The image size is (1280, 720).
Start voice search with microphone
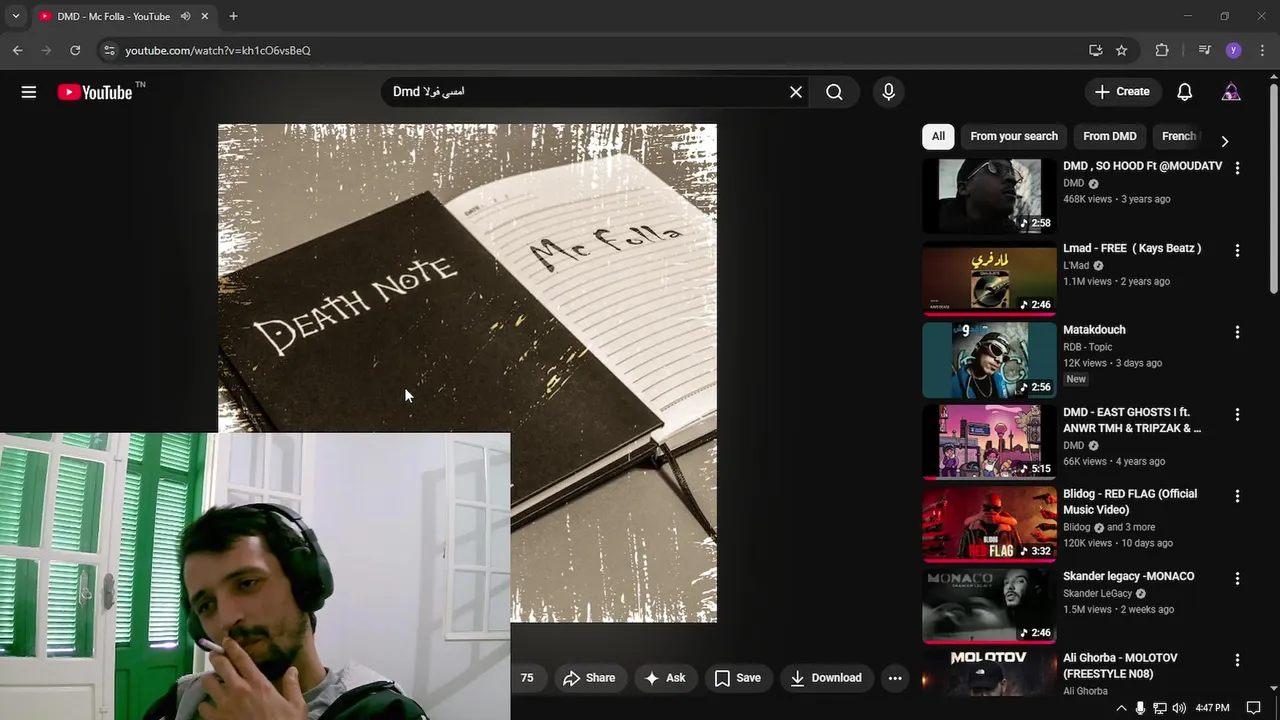[x=888, y=92]
